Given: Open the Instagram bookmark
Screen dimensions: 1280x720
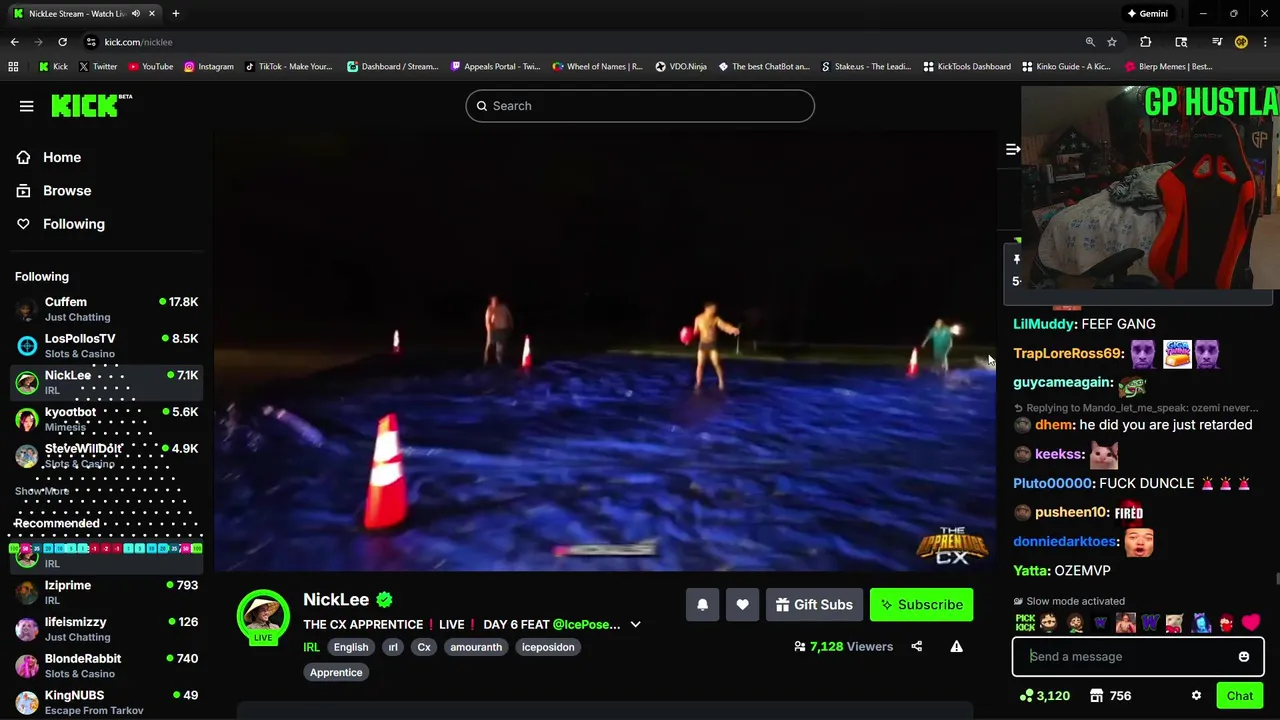Looking at the screenshot, I should (208, 67).
